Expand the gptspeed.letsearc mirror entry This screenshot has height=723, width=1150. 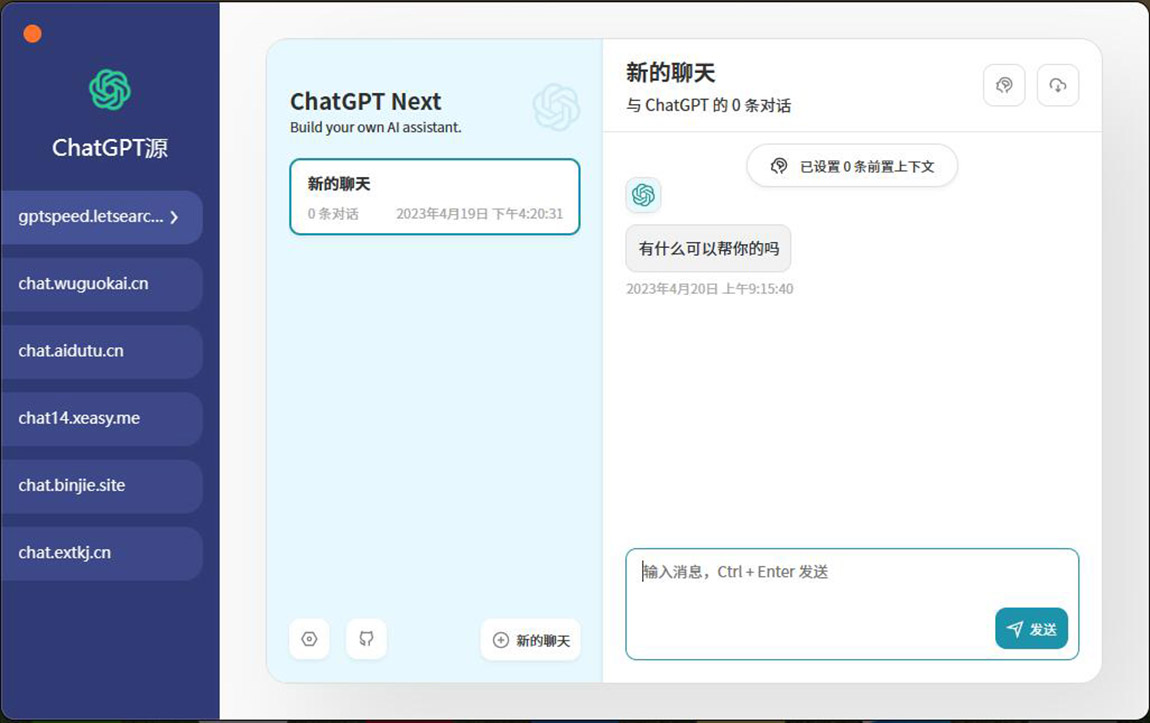pyautogui.click(x=100, y=217)
